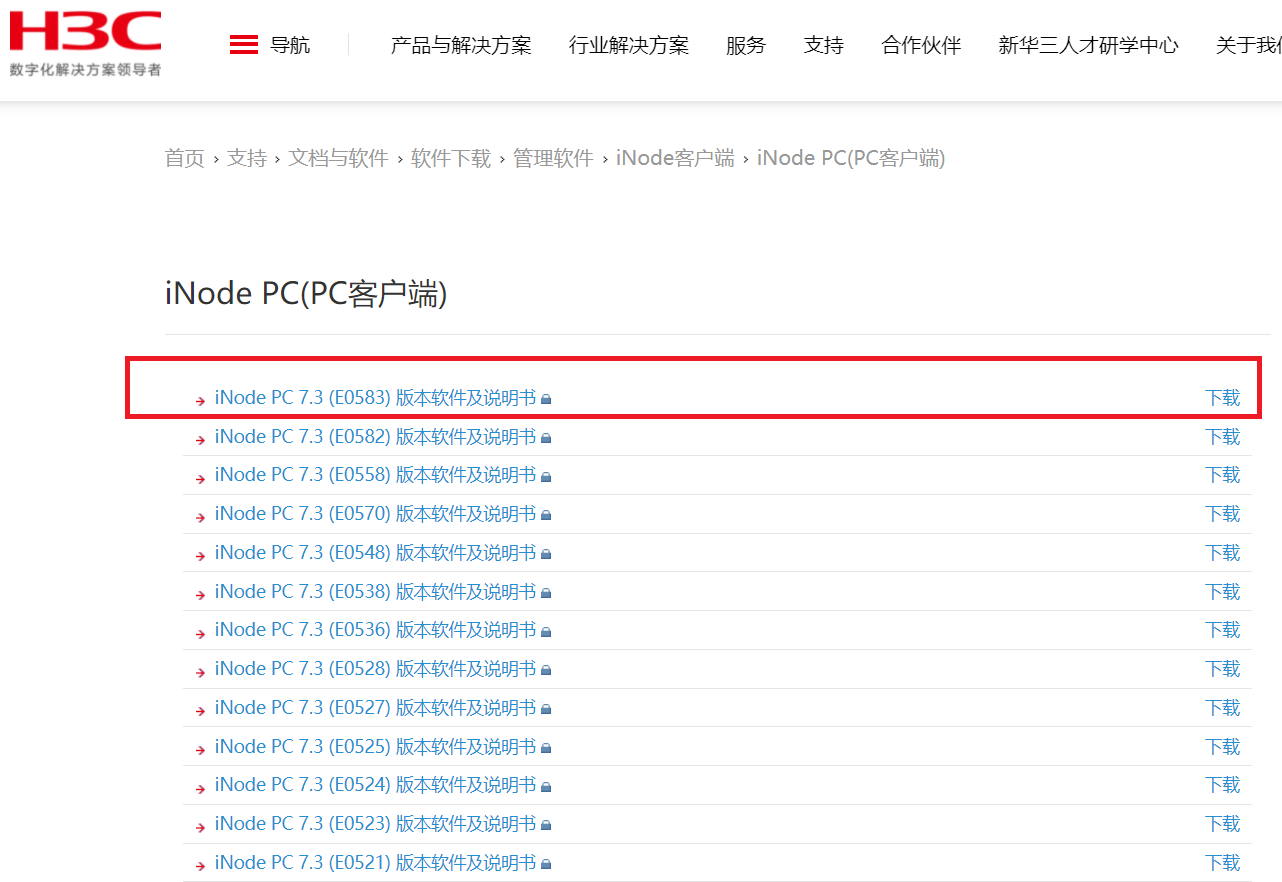Viewport: 1282px width, 882px height.
Task: Click the lock icon beside the E0525 entry
Action: [546, 748]
